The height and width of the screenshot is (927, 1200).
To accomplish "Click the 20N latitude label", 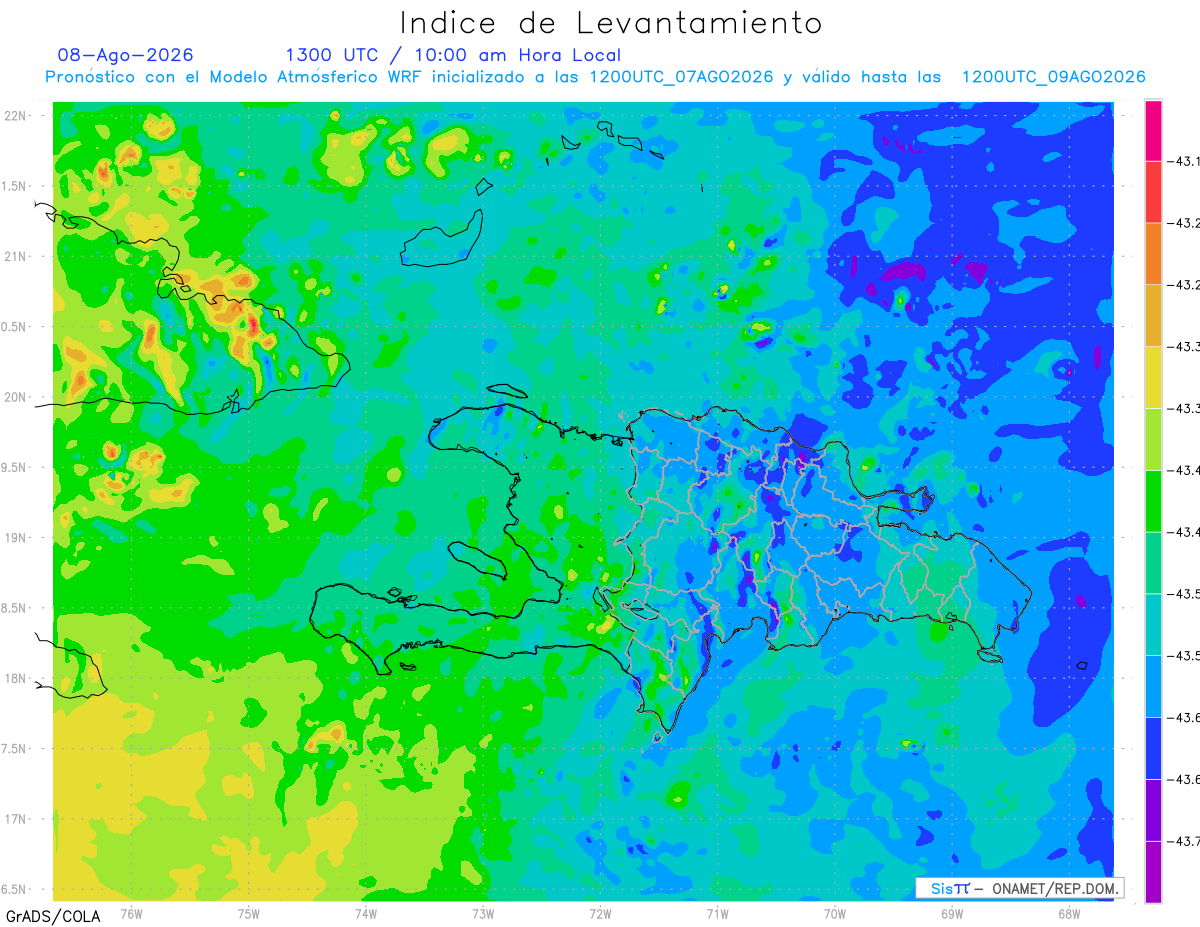I will (15, 397).
